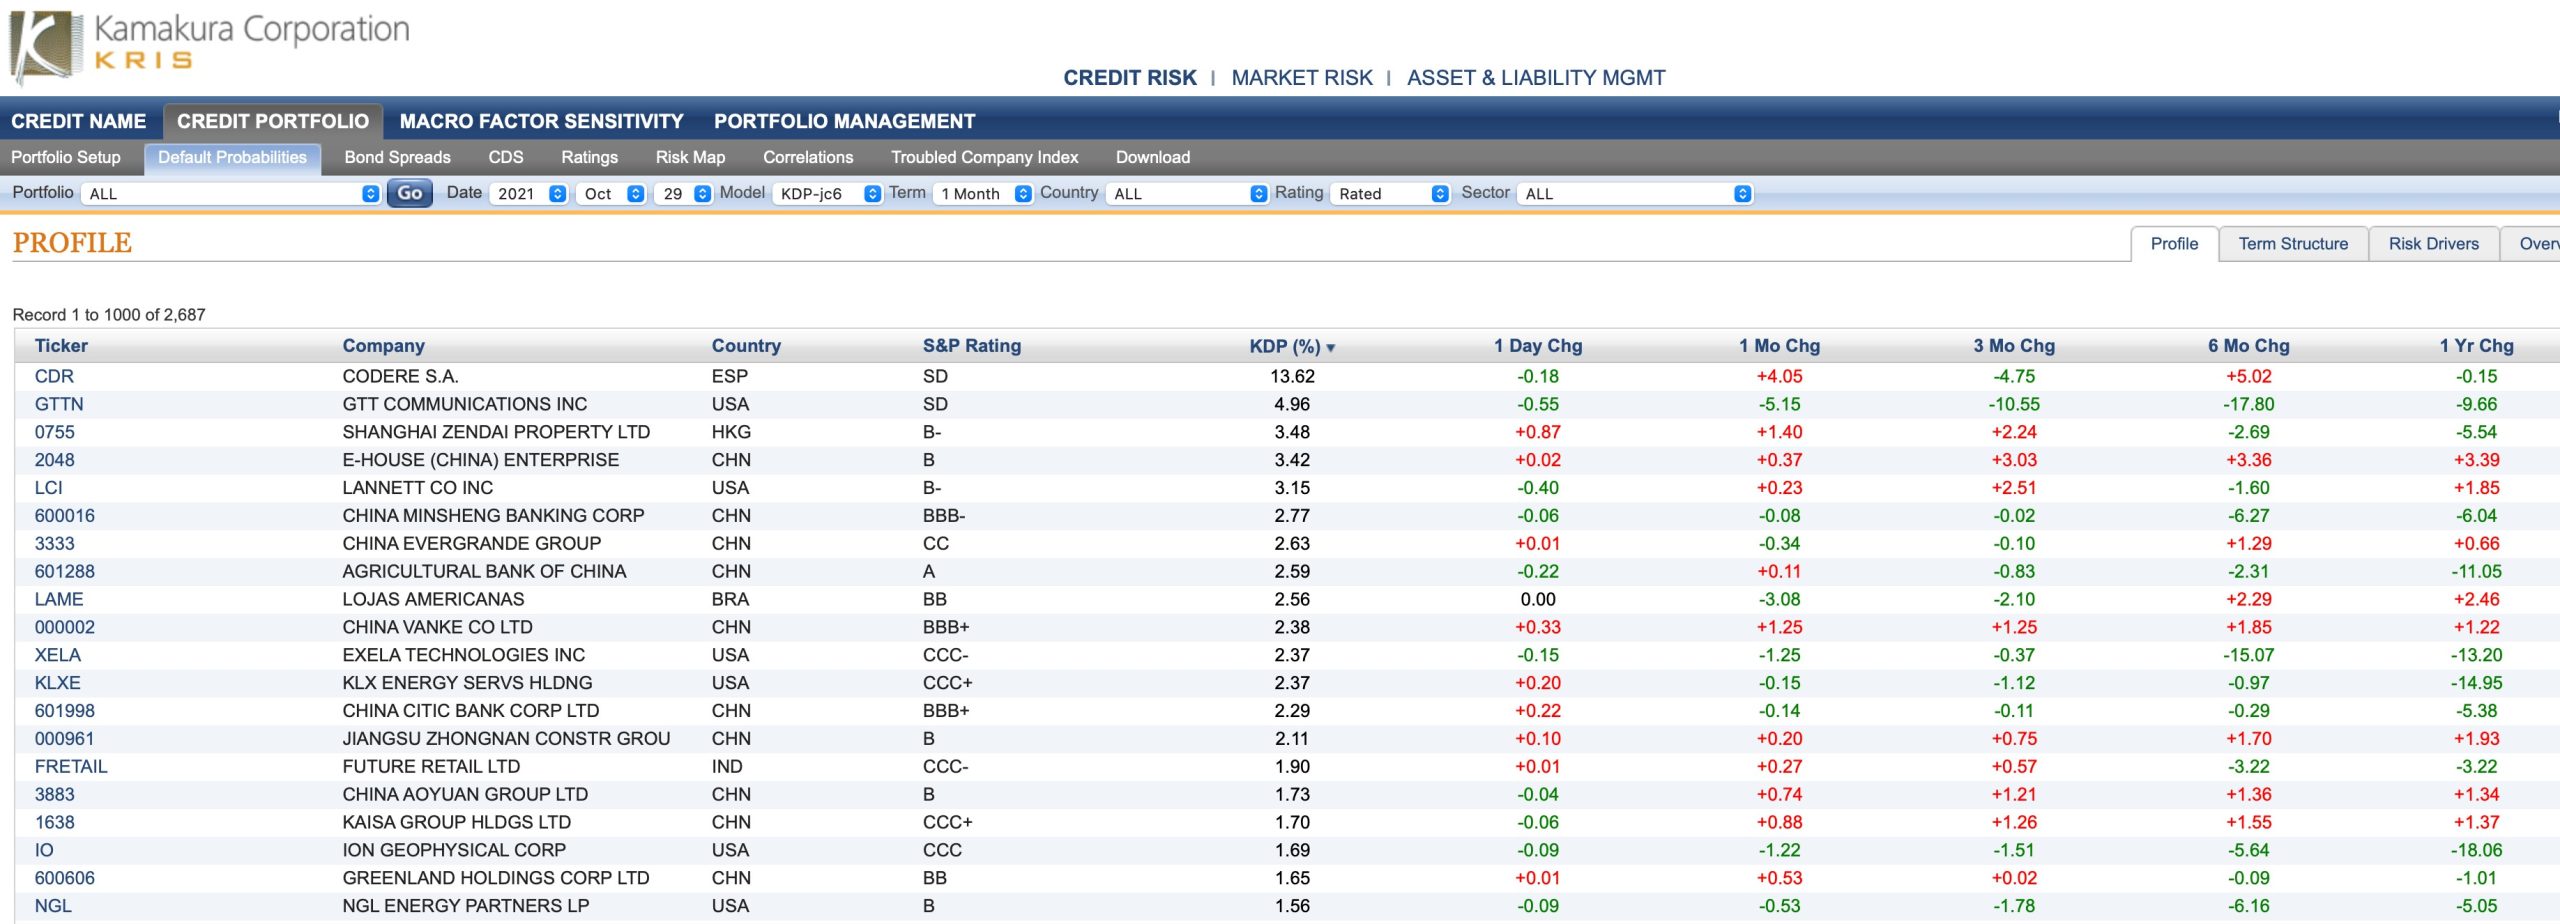Open the year 2021 dropdown
The image size is (2560, 924).
pos(529,194)
